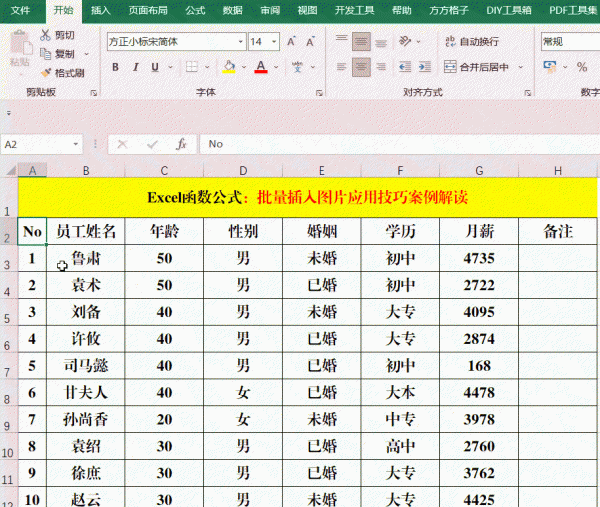Apply the yellow fill color bucket
Screen dimensions: 600x507
click(x=229, y=67)
